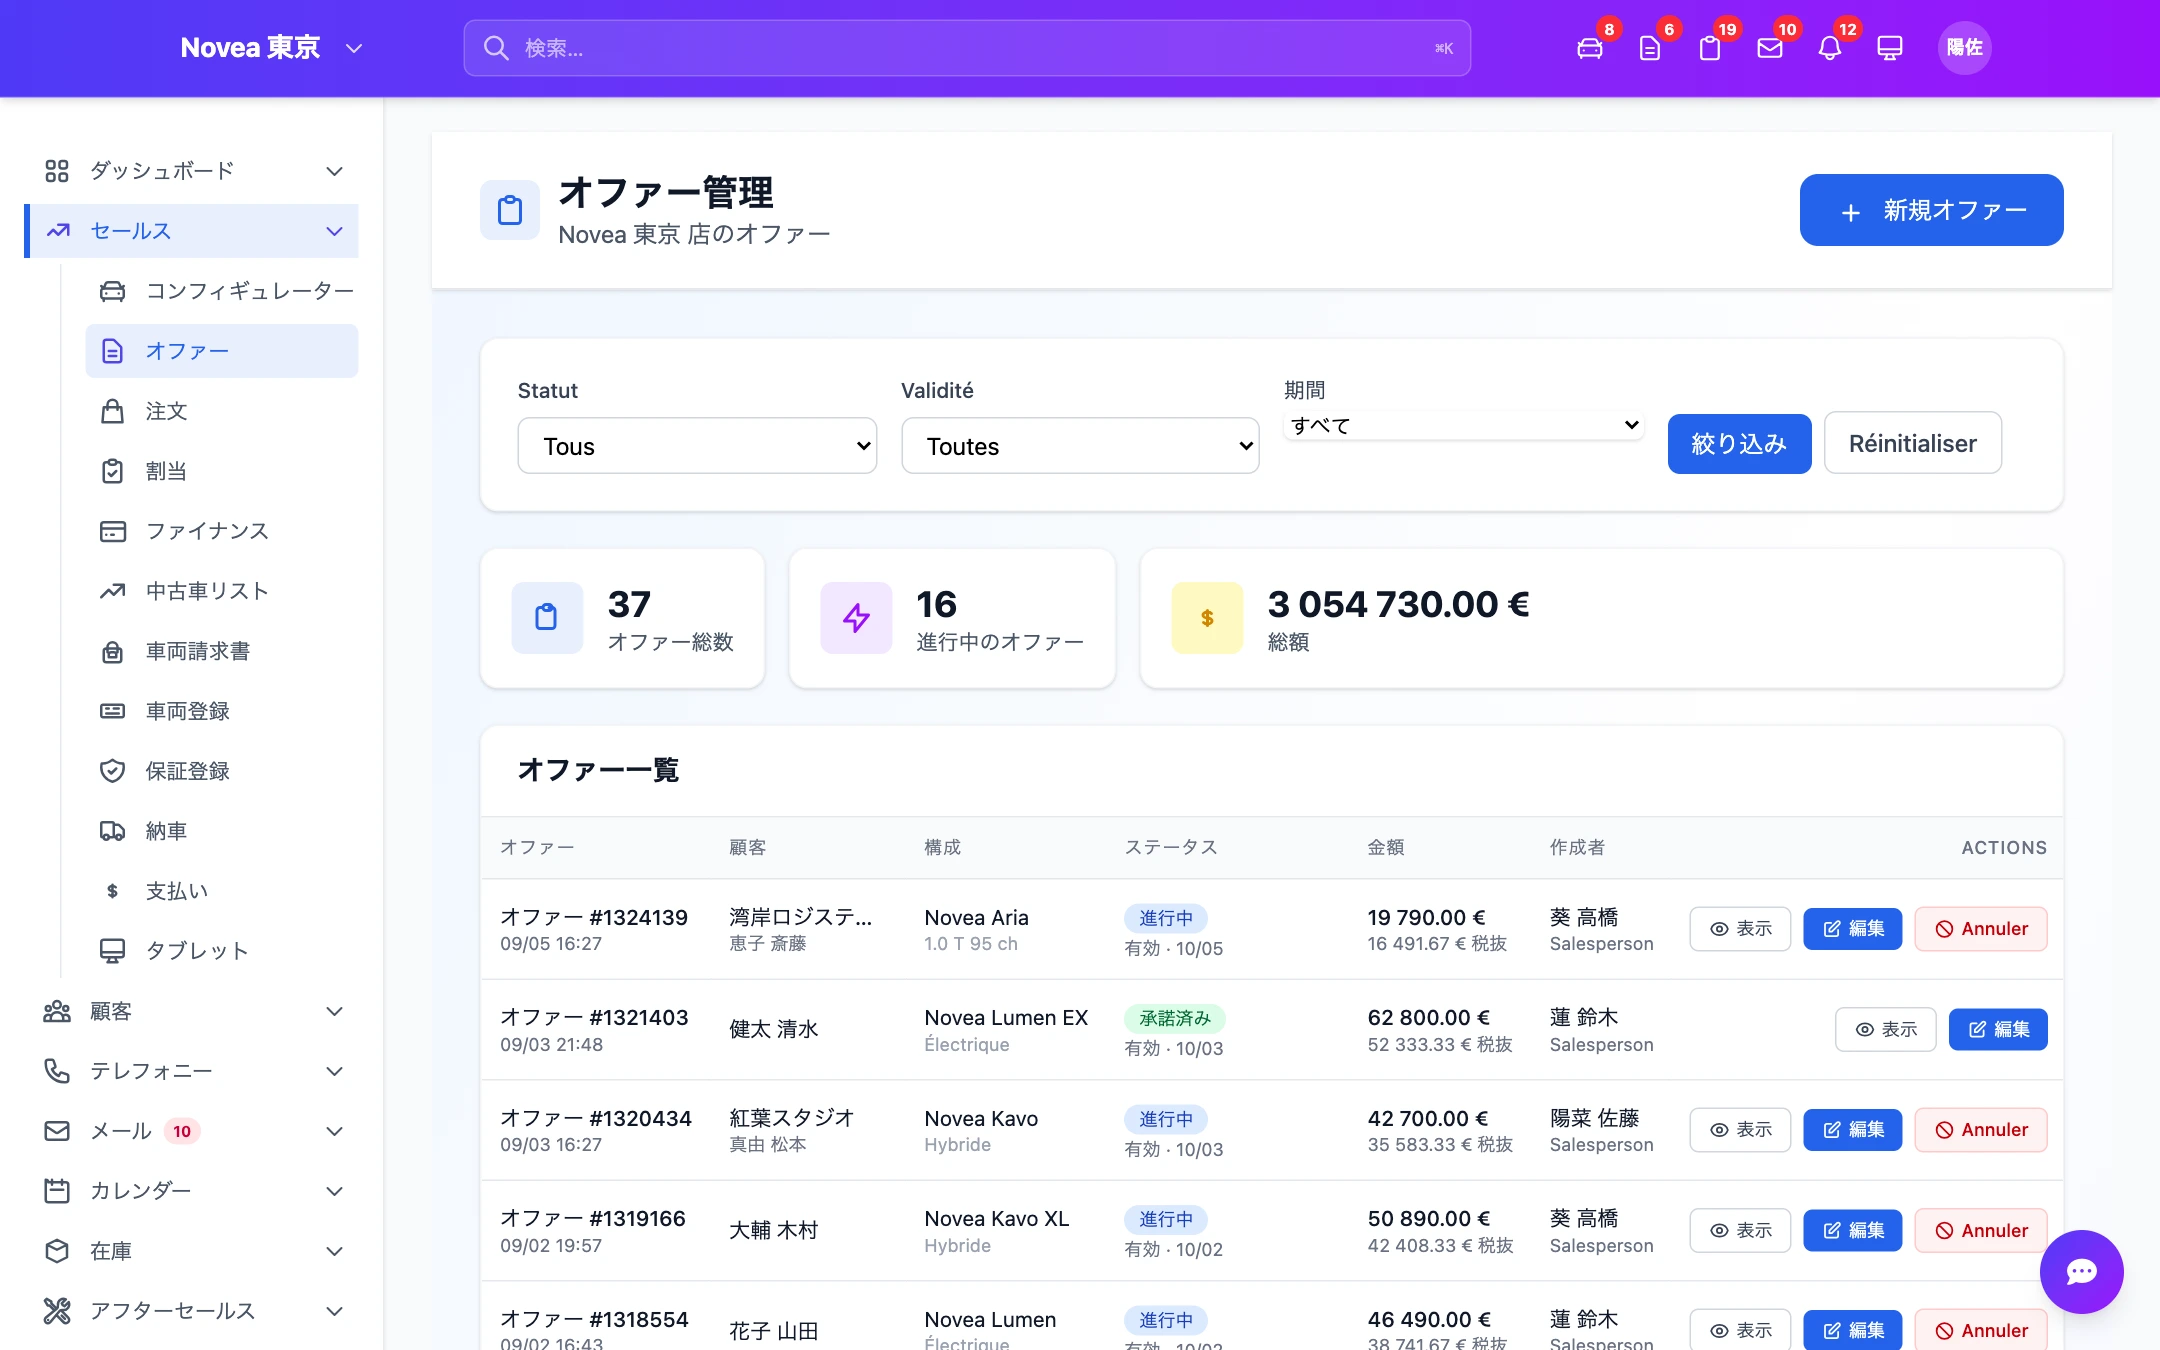This screenshot has width=2160, height=1350.
Task: Click offer #1321403 row title
Action: (594, 1017)
